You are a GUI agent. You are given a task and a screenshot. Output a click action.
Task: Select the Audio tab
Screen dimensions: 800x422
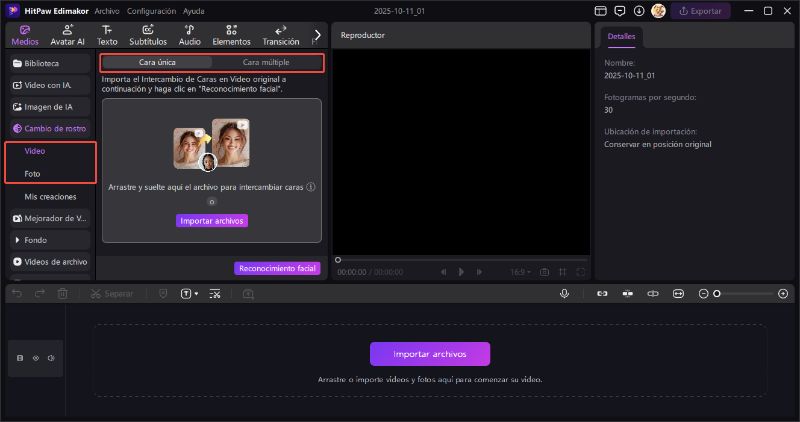click(189, 35)
